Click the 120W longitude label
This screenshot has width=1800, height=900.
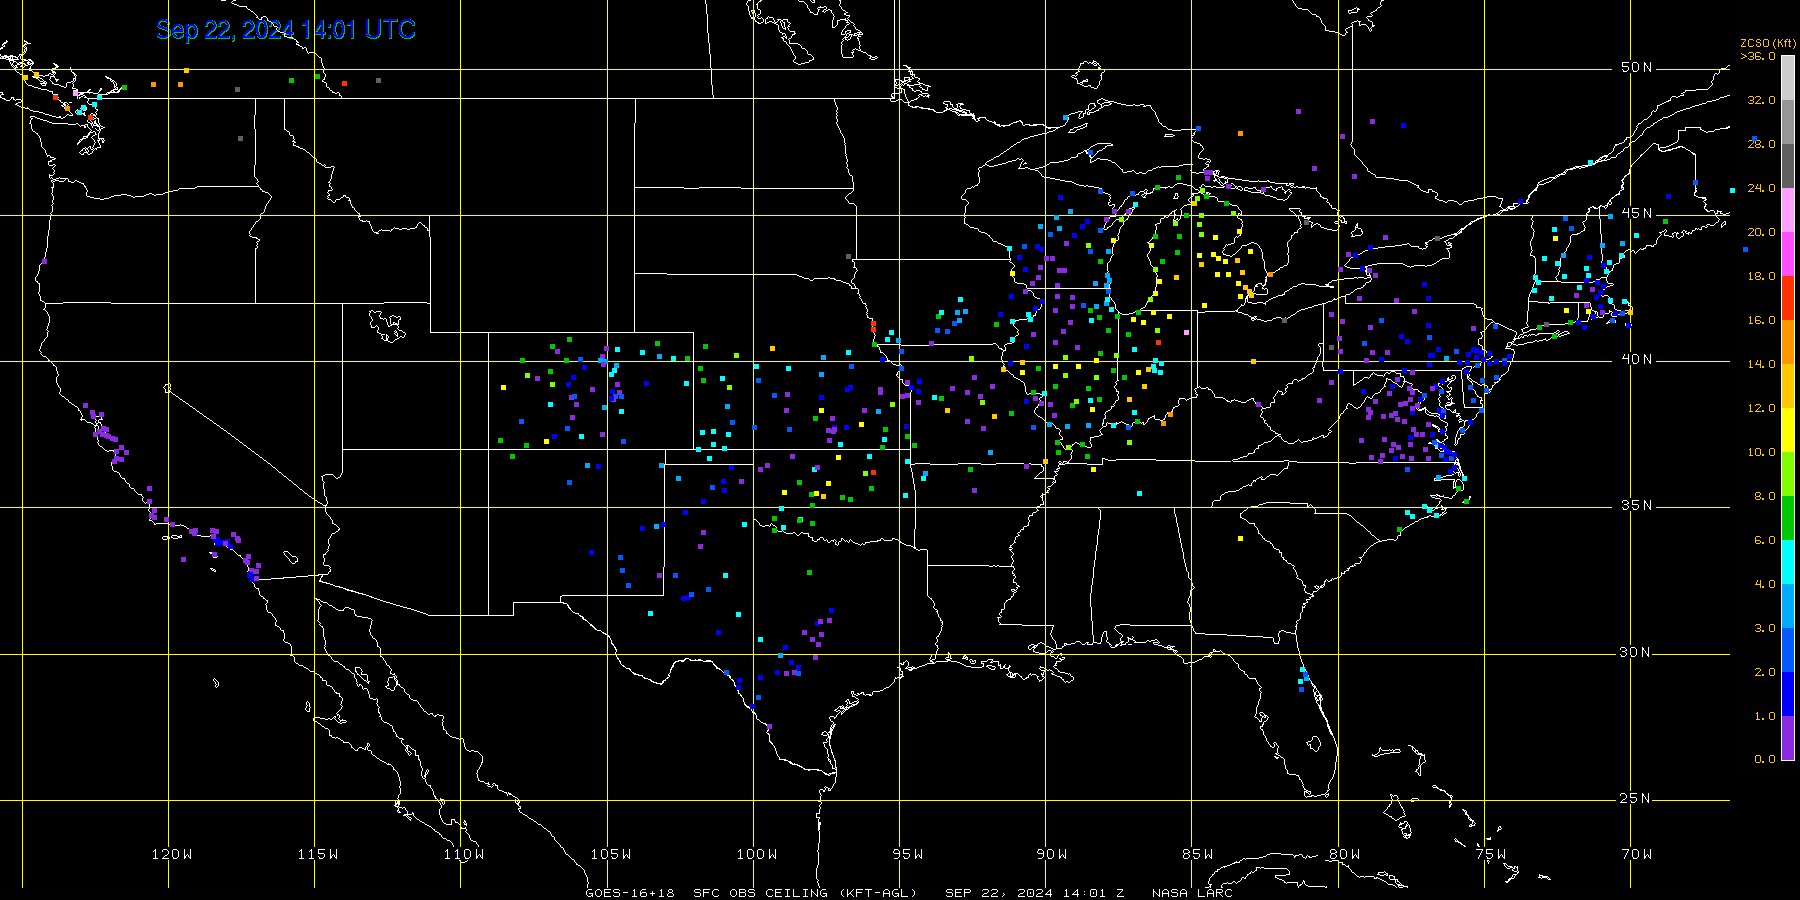[172, 854]
